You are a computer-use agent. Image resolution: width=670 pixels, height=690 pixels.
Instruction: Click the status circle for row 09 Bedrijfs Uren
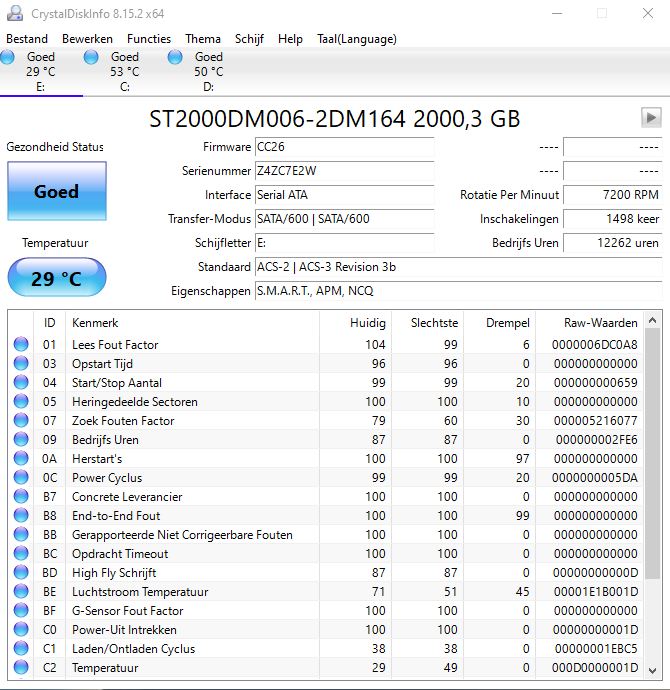[x=21, y=439]
